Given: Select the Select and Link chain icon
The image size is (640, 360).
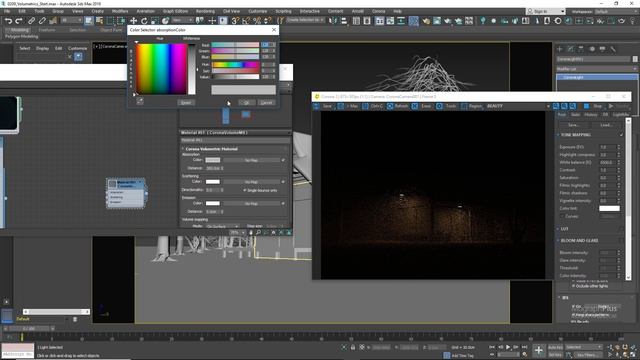Looking at the screenshot, I should tap(32, 20).
